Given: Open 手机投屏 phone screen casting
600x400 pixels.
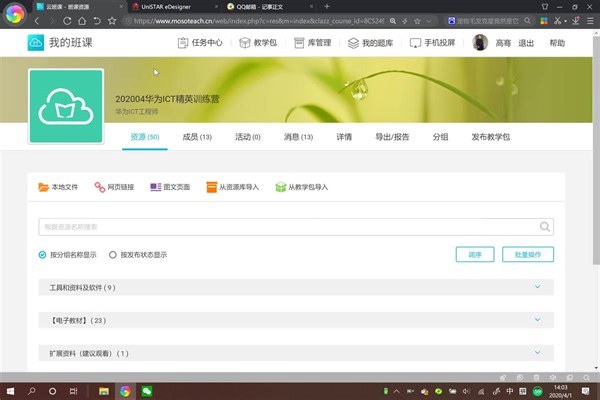Looking at the screenshot, I should pyautogui.click(x=432, y=43).
